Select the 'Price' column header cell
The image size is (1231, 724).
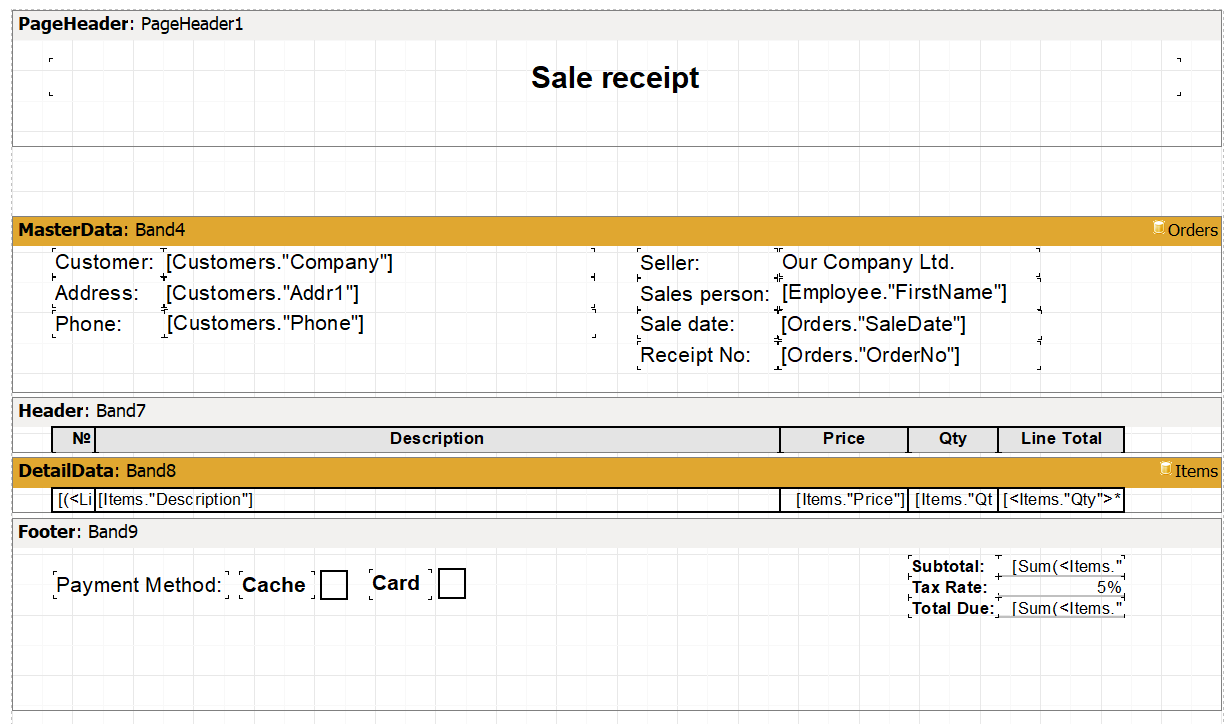click(844, 439)
